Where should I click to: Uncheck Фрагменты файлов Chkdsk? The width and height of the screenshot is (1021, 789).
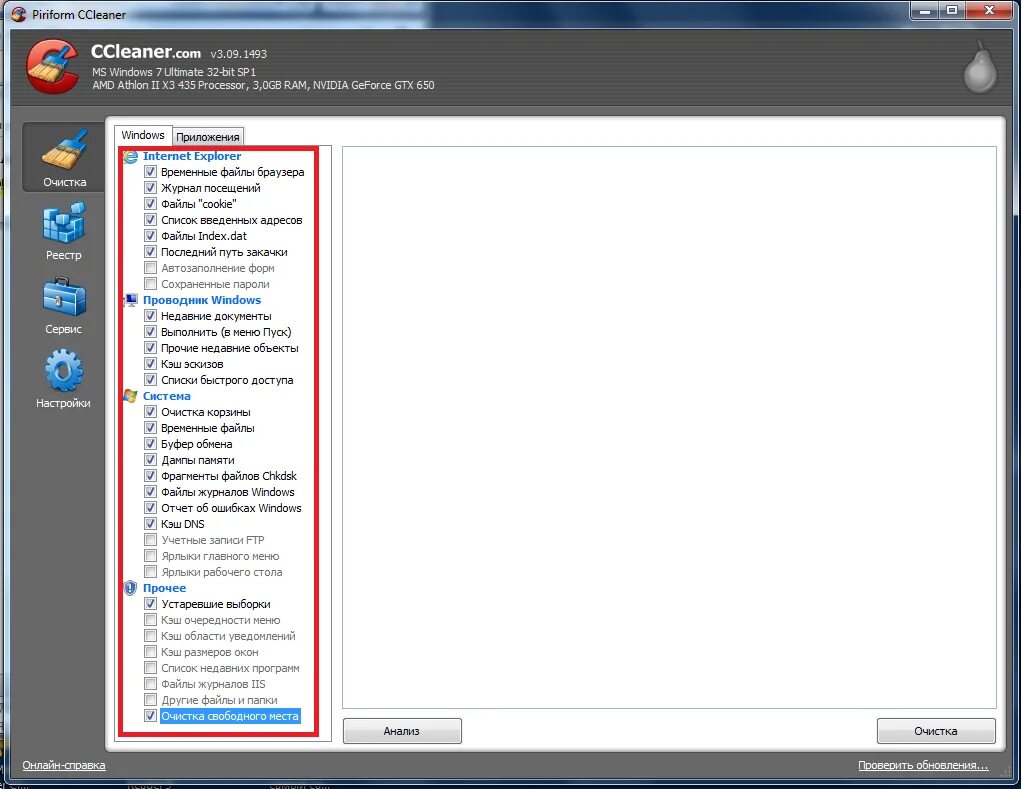click(x=150, y=476)
